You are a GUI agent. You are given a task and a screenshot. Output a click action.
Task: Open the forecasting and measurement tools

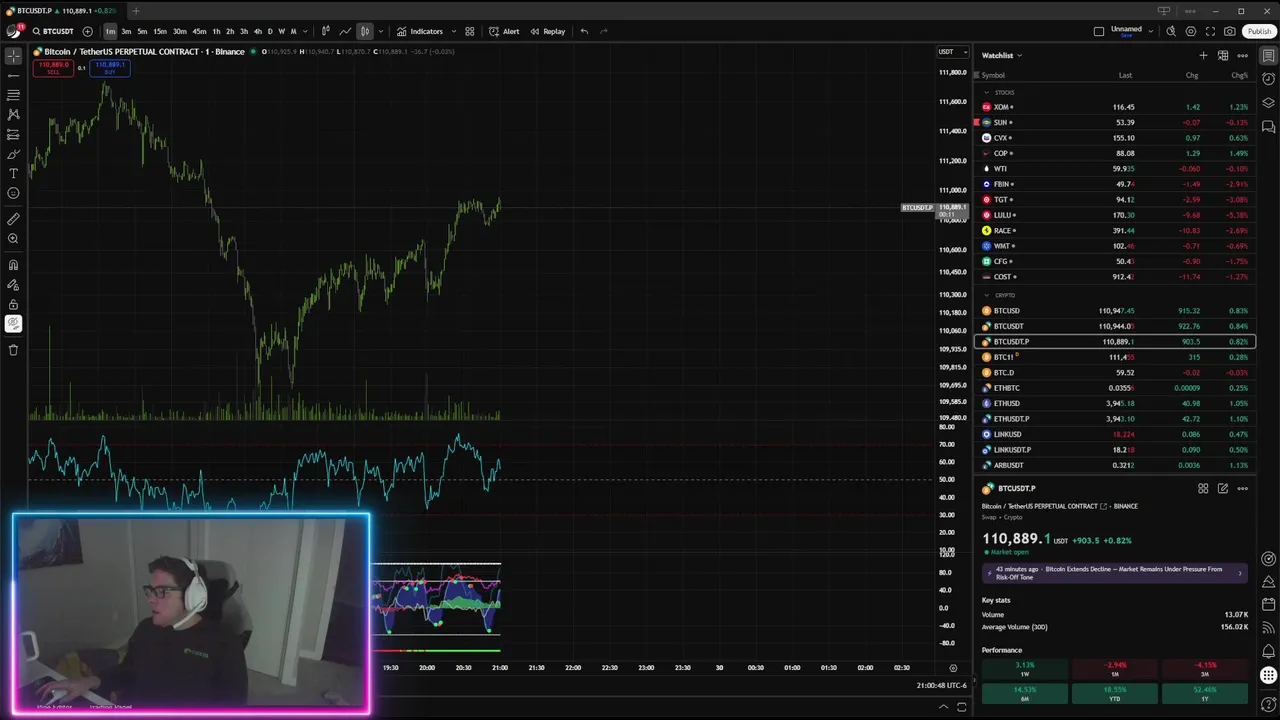(x=13, y=134)
